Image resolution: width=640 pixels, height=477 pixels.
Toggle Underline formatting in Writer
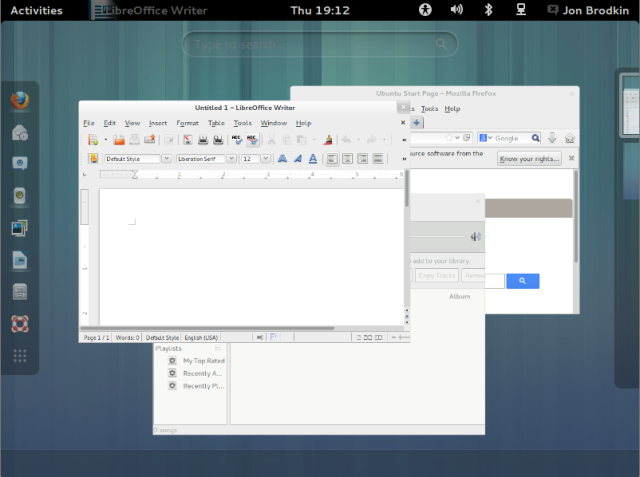coord(313,158)
